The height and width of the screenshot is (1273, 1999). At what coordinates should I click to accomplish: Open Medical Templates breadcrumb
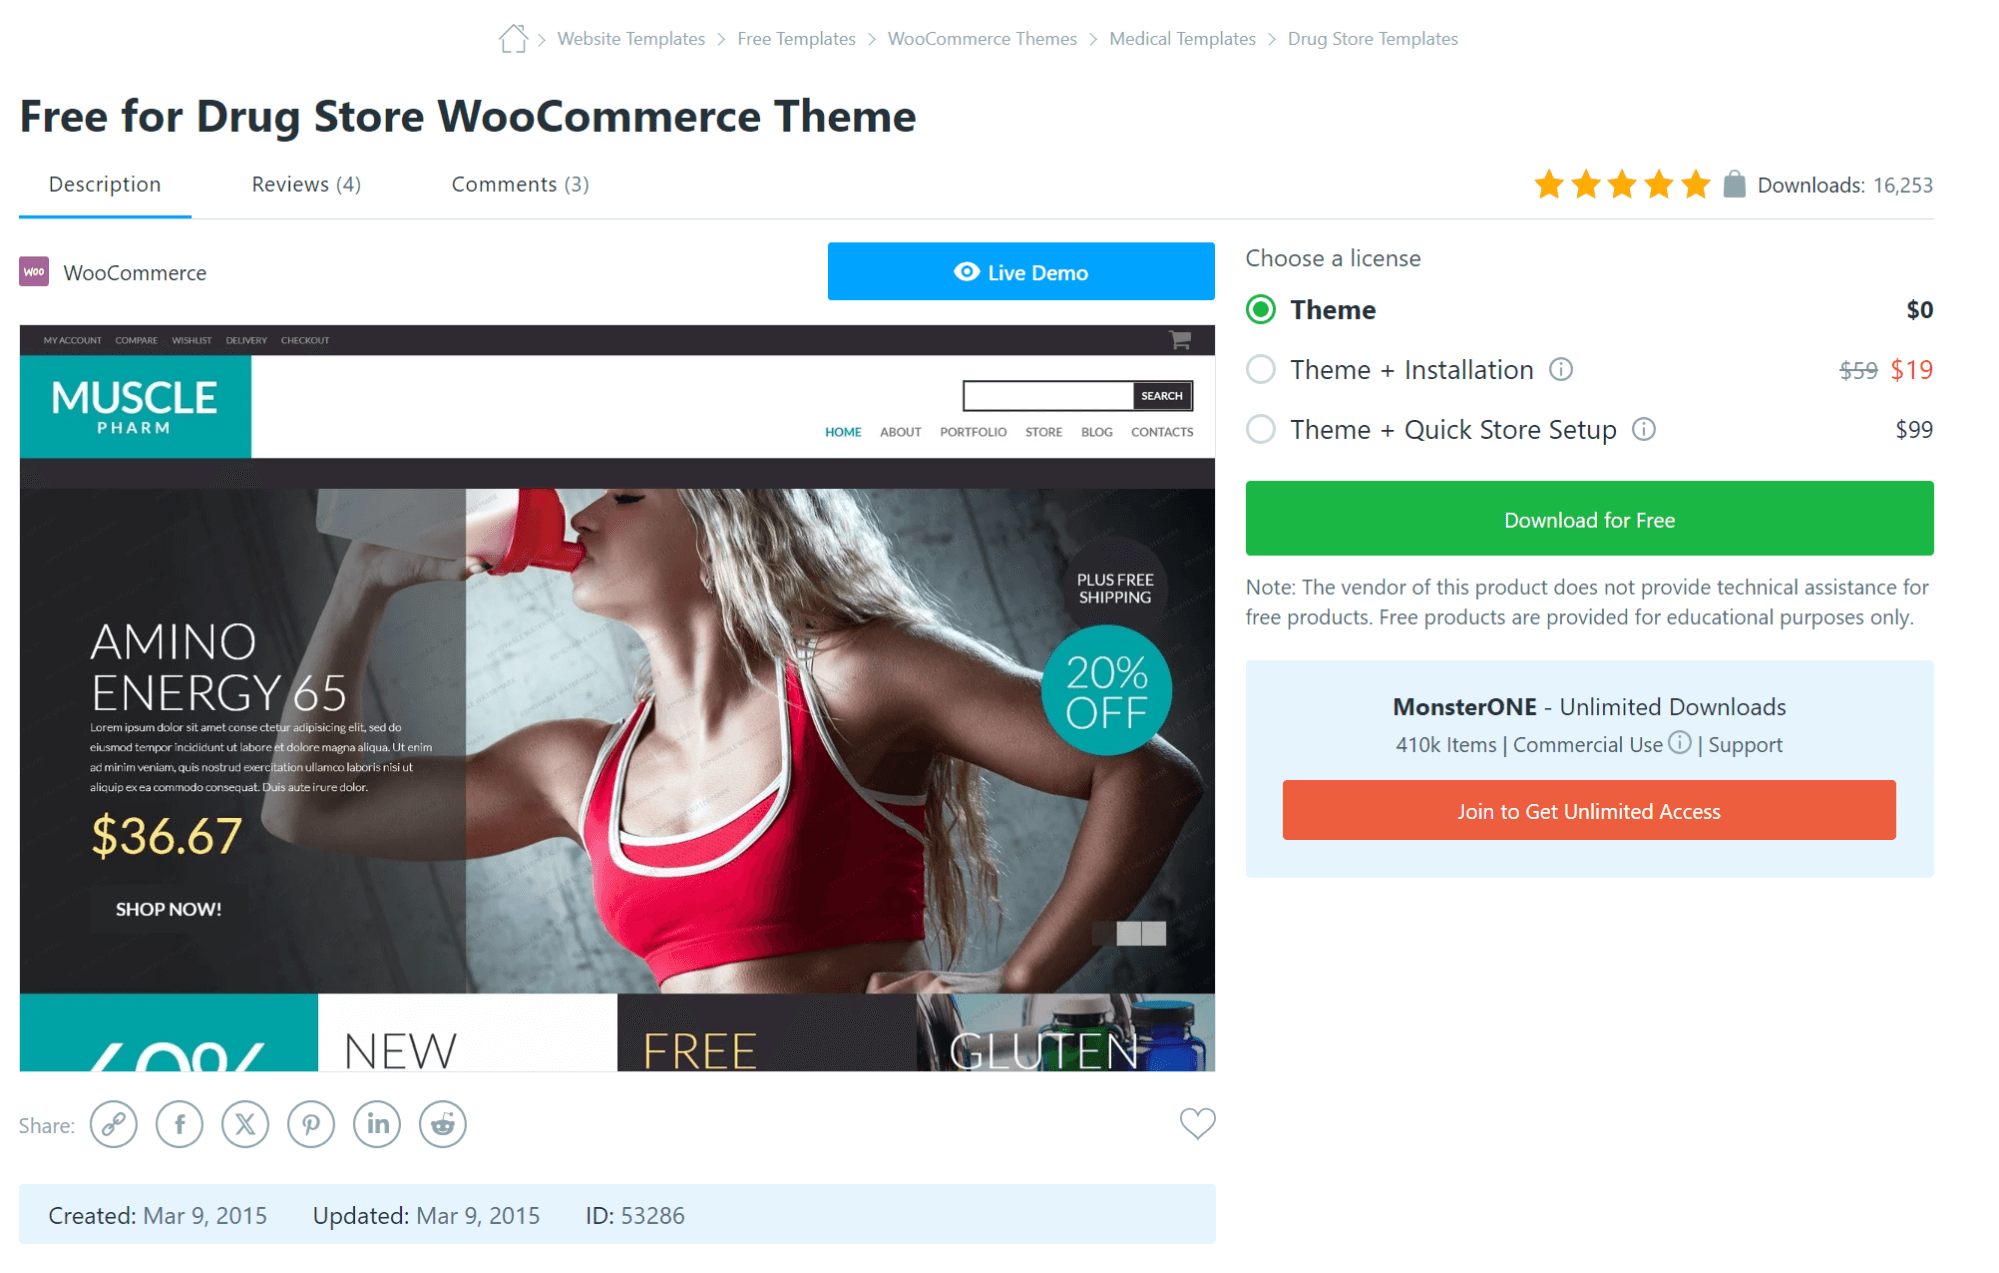(x=1182, y=39)
